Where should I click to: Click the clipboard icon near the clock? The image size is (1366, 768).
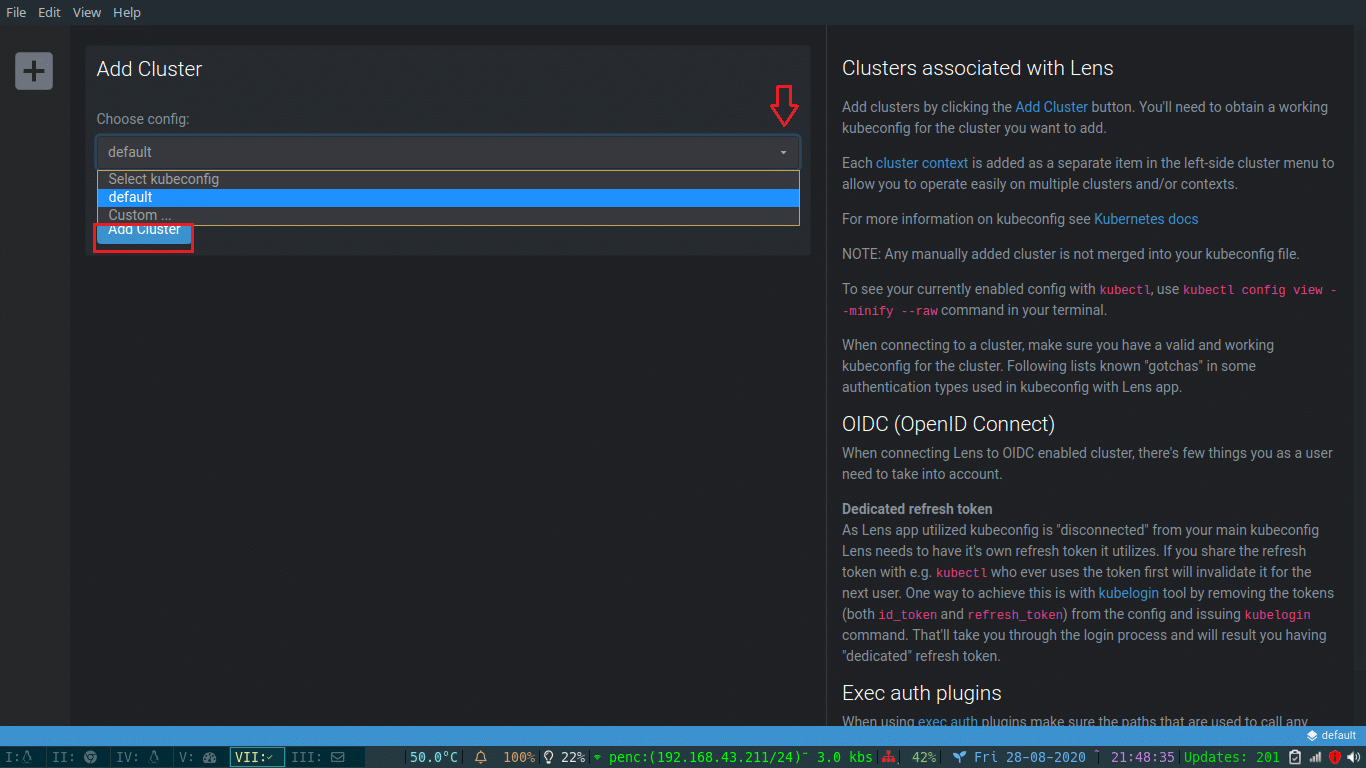tap(1294, 757)
